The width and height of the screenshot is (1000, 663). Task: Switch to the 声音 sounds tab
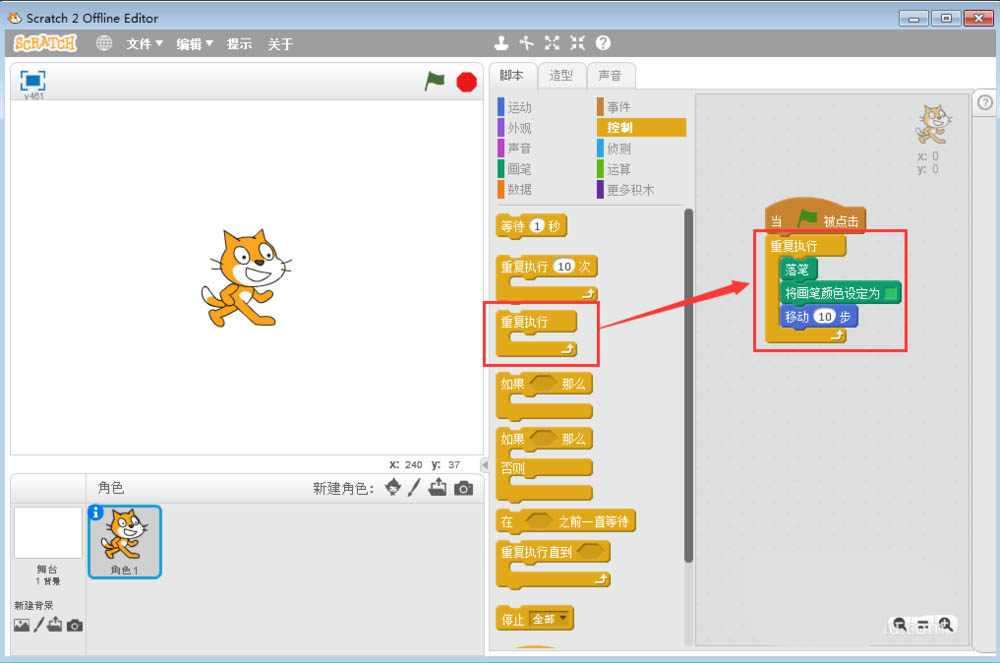[610, 76]
